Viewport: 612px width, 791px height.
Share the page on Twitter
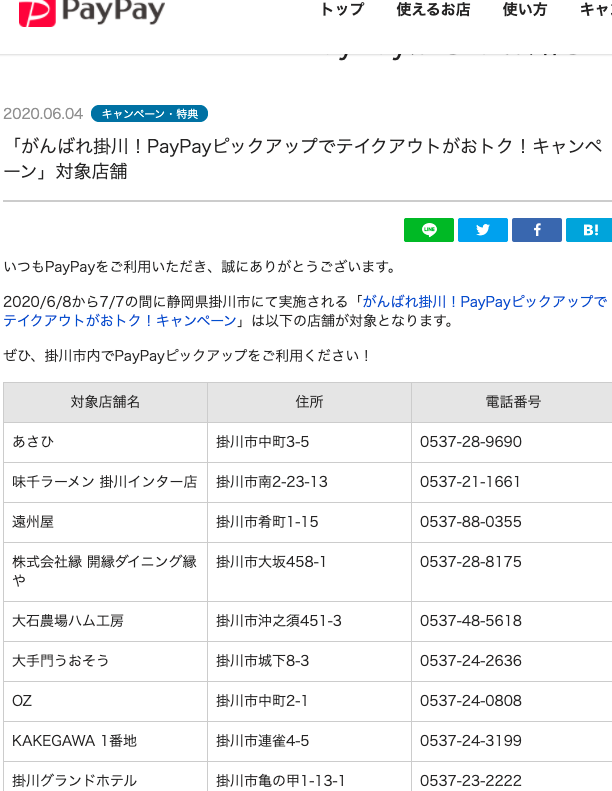pyautogui.click(x=483, y=230)
